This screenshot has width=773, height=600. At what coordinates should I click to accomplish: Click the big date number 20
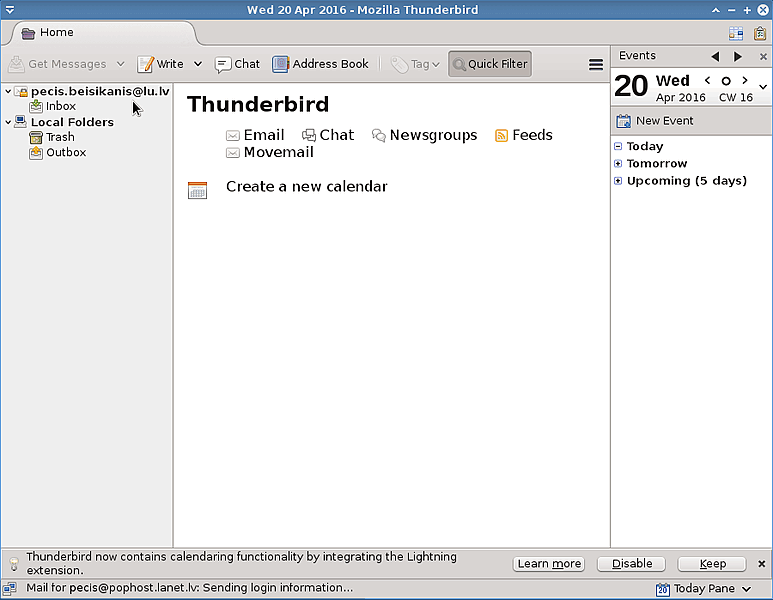631,86
